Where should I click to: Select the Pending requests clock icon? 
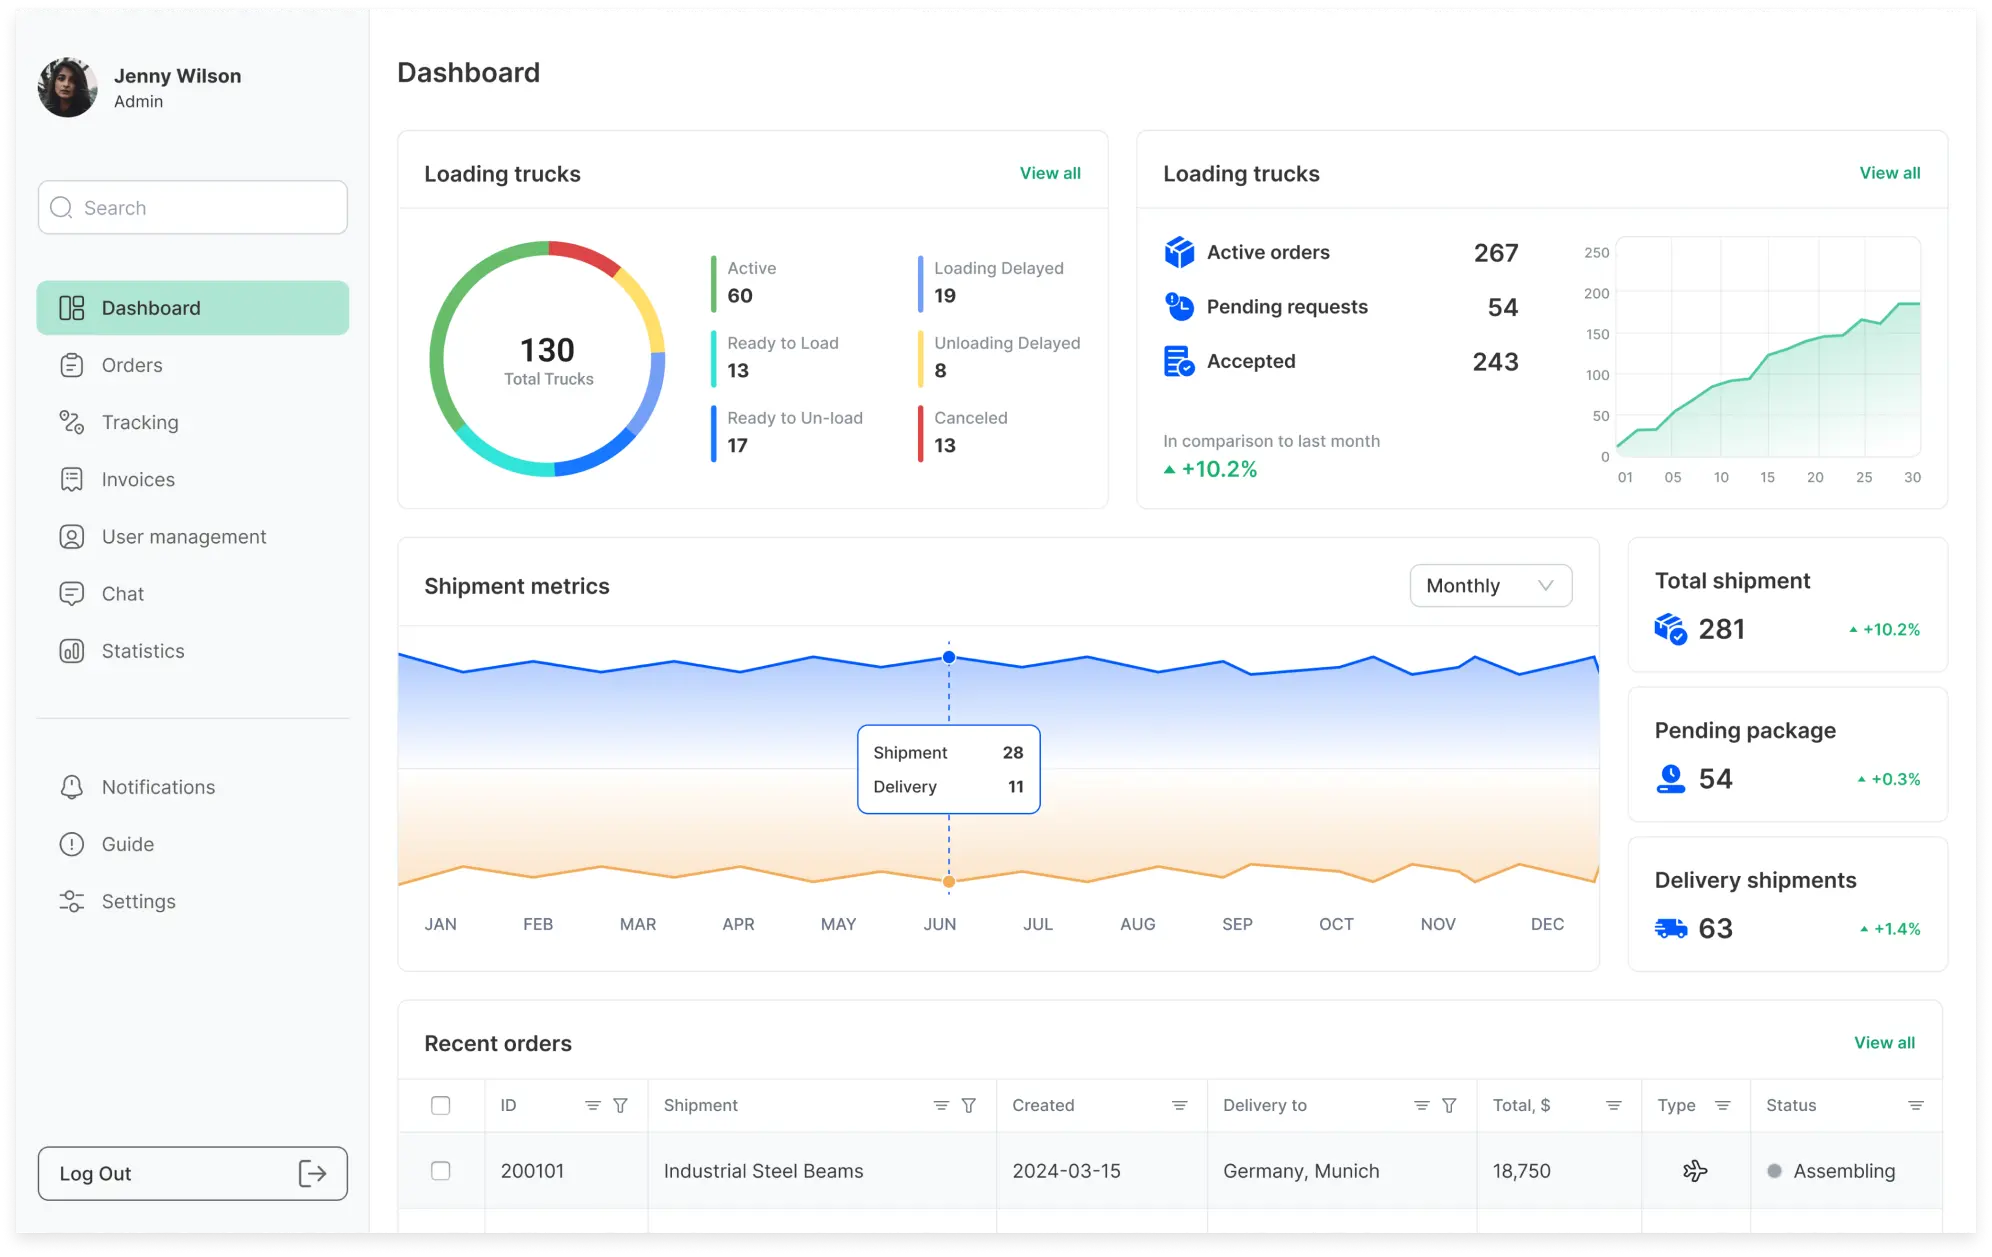(1179, 307)
